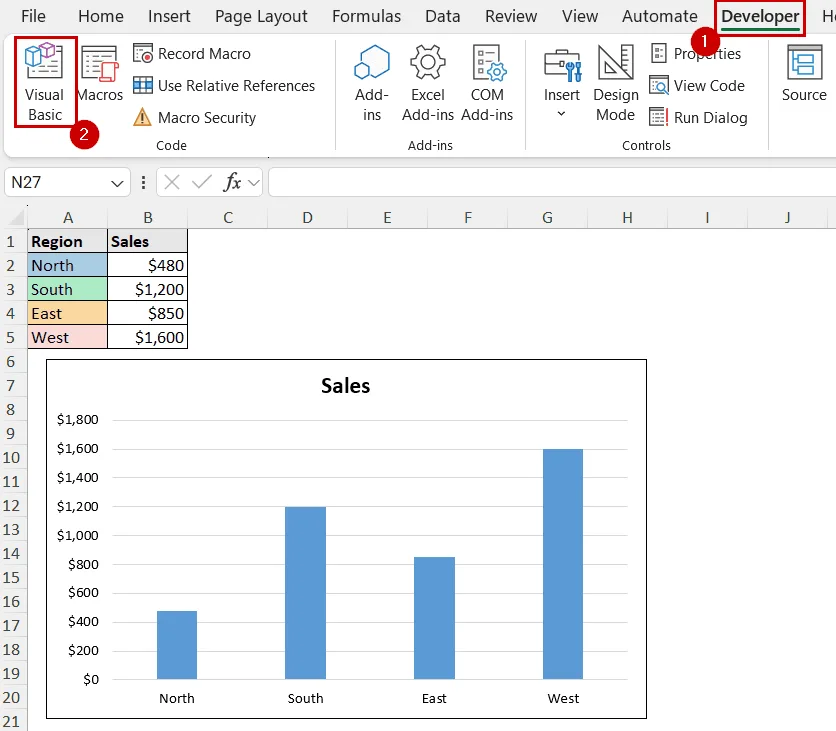Switch to the Home tab

pyautogui.click(x=101, y=17)
